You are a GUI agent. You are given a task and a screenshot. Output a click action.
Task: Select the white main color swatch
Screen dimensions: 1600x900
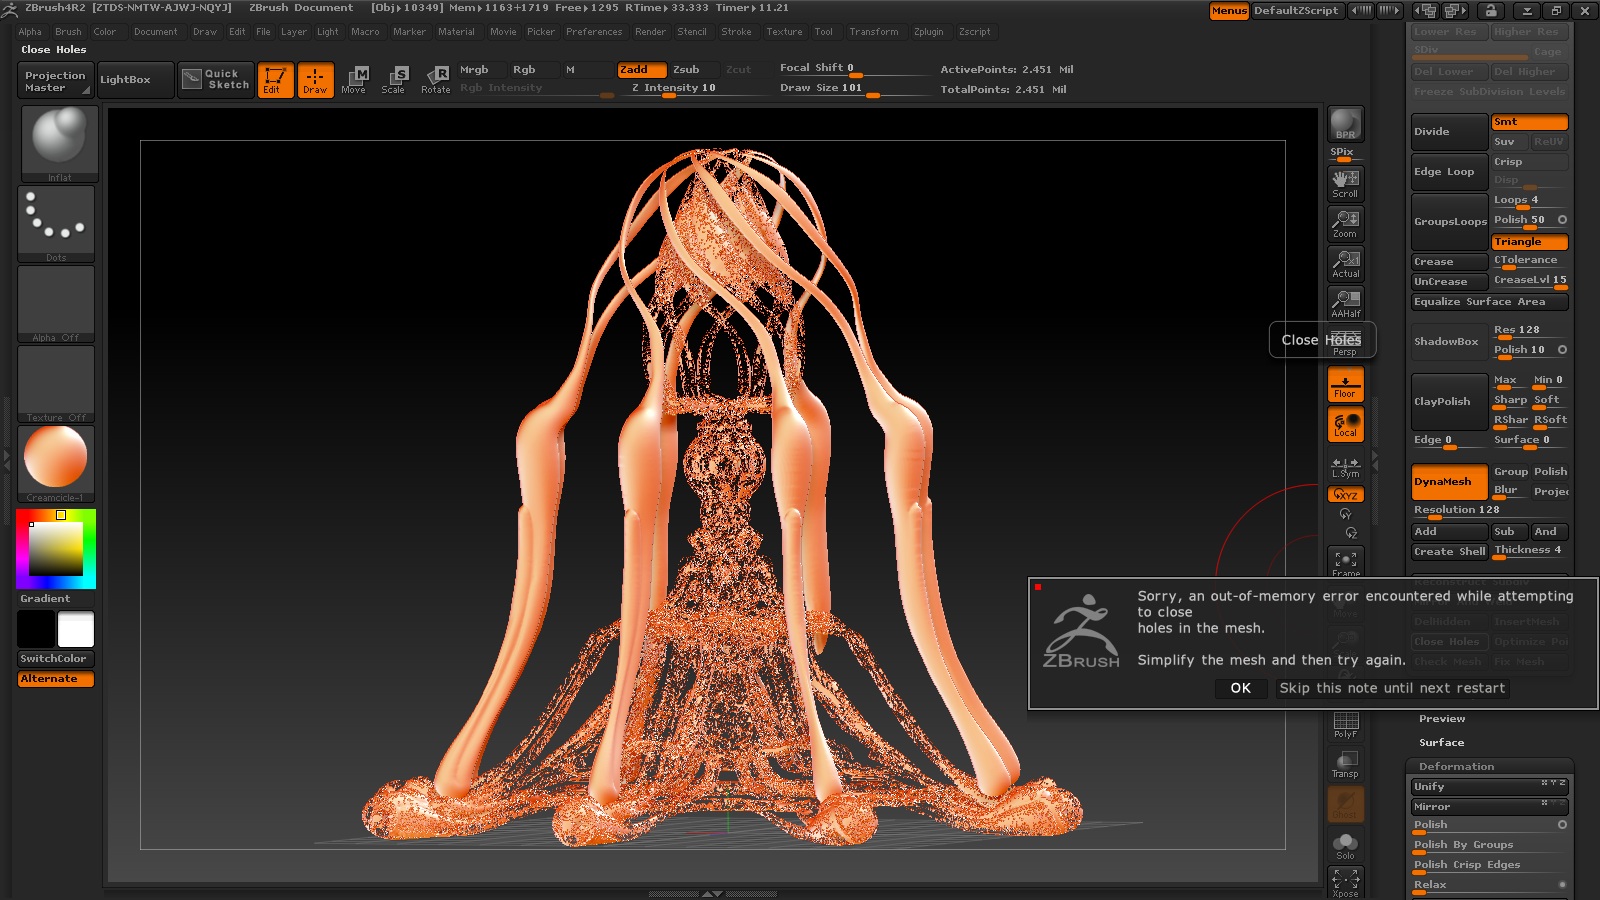[x=76, y=629]
